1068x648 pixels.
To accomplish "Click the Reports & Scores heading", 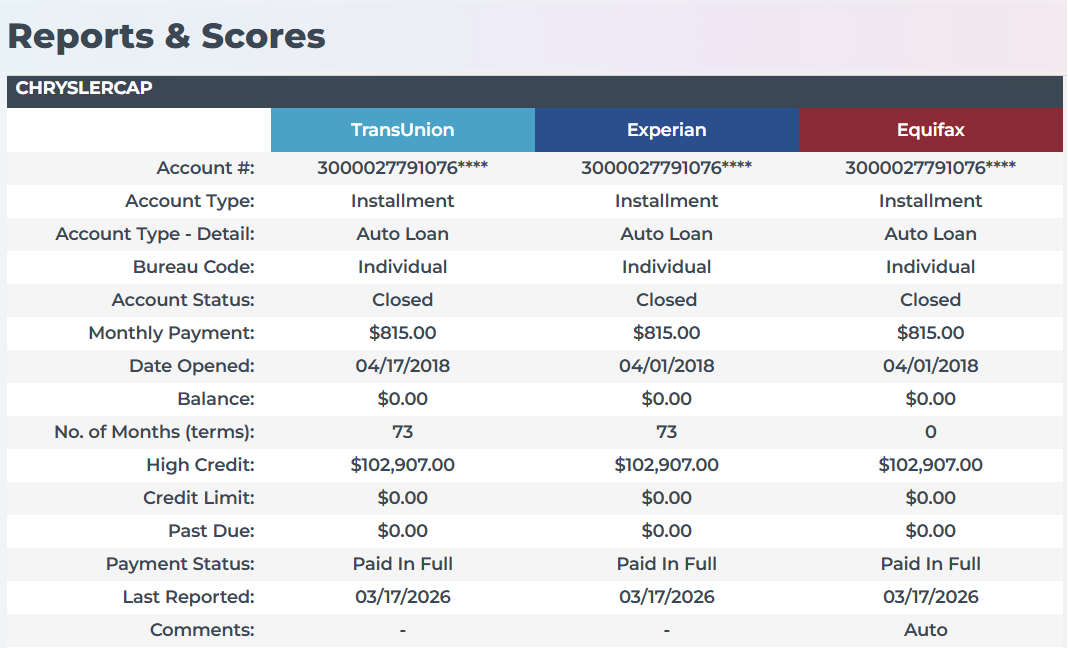I will point(167,36).
